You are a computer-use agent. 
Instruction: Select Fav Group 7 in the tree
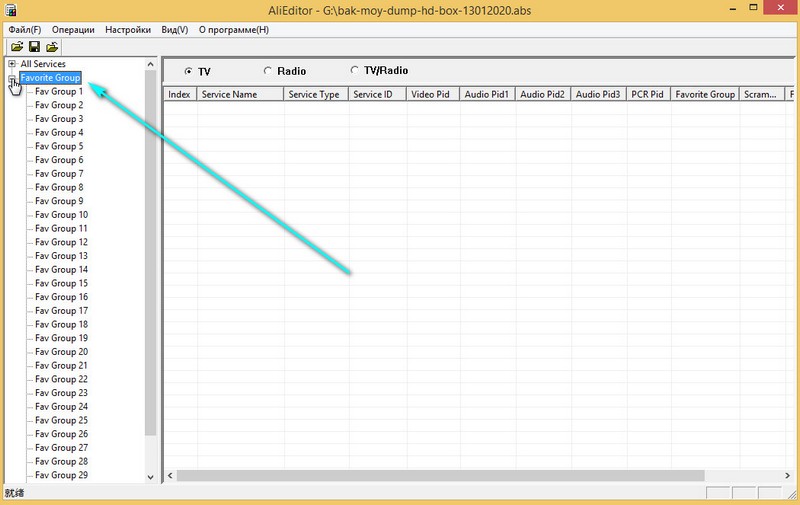59,174
